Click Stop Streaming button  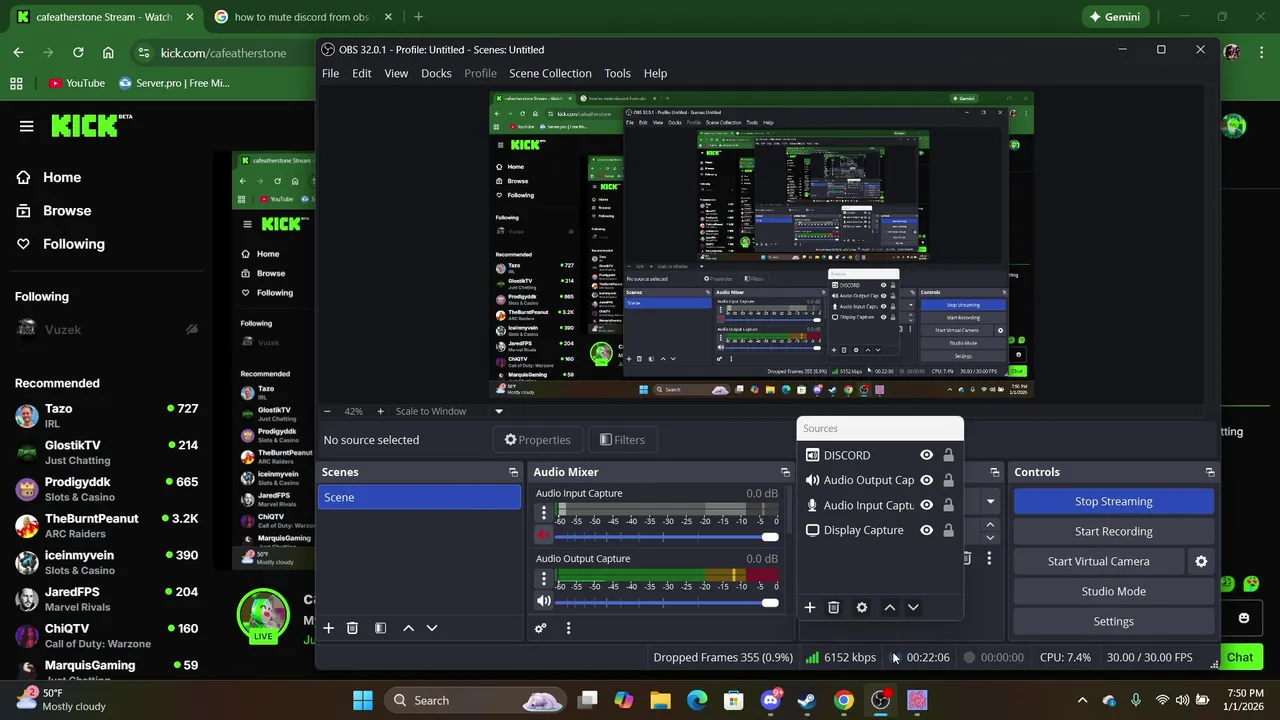[x=1114, y=501]
